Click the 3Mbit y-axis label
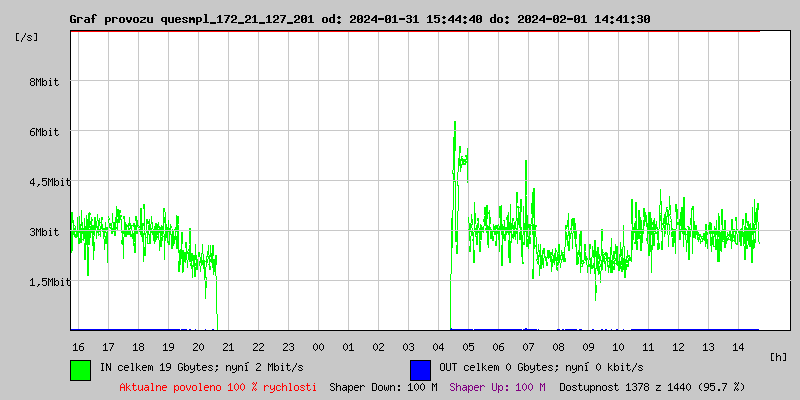Viewport: 800px width, 400px height. (x=44, y=232)
